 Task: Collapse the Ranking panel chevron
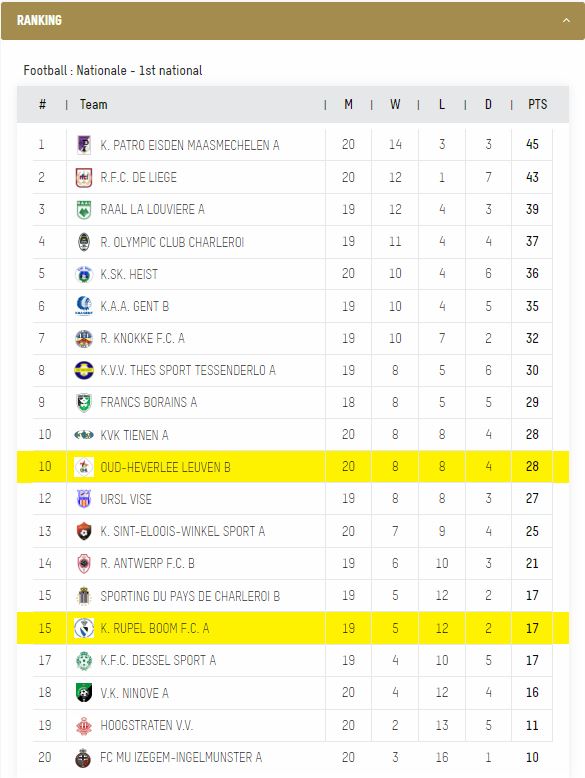(566, 21)
